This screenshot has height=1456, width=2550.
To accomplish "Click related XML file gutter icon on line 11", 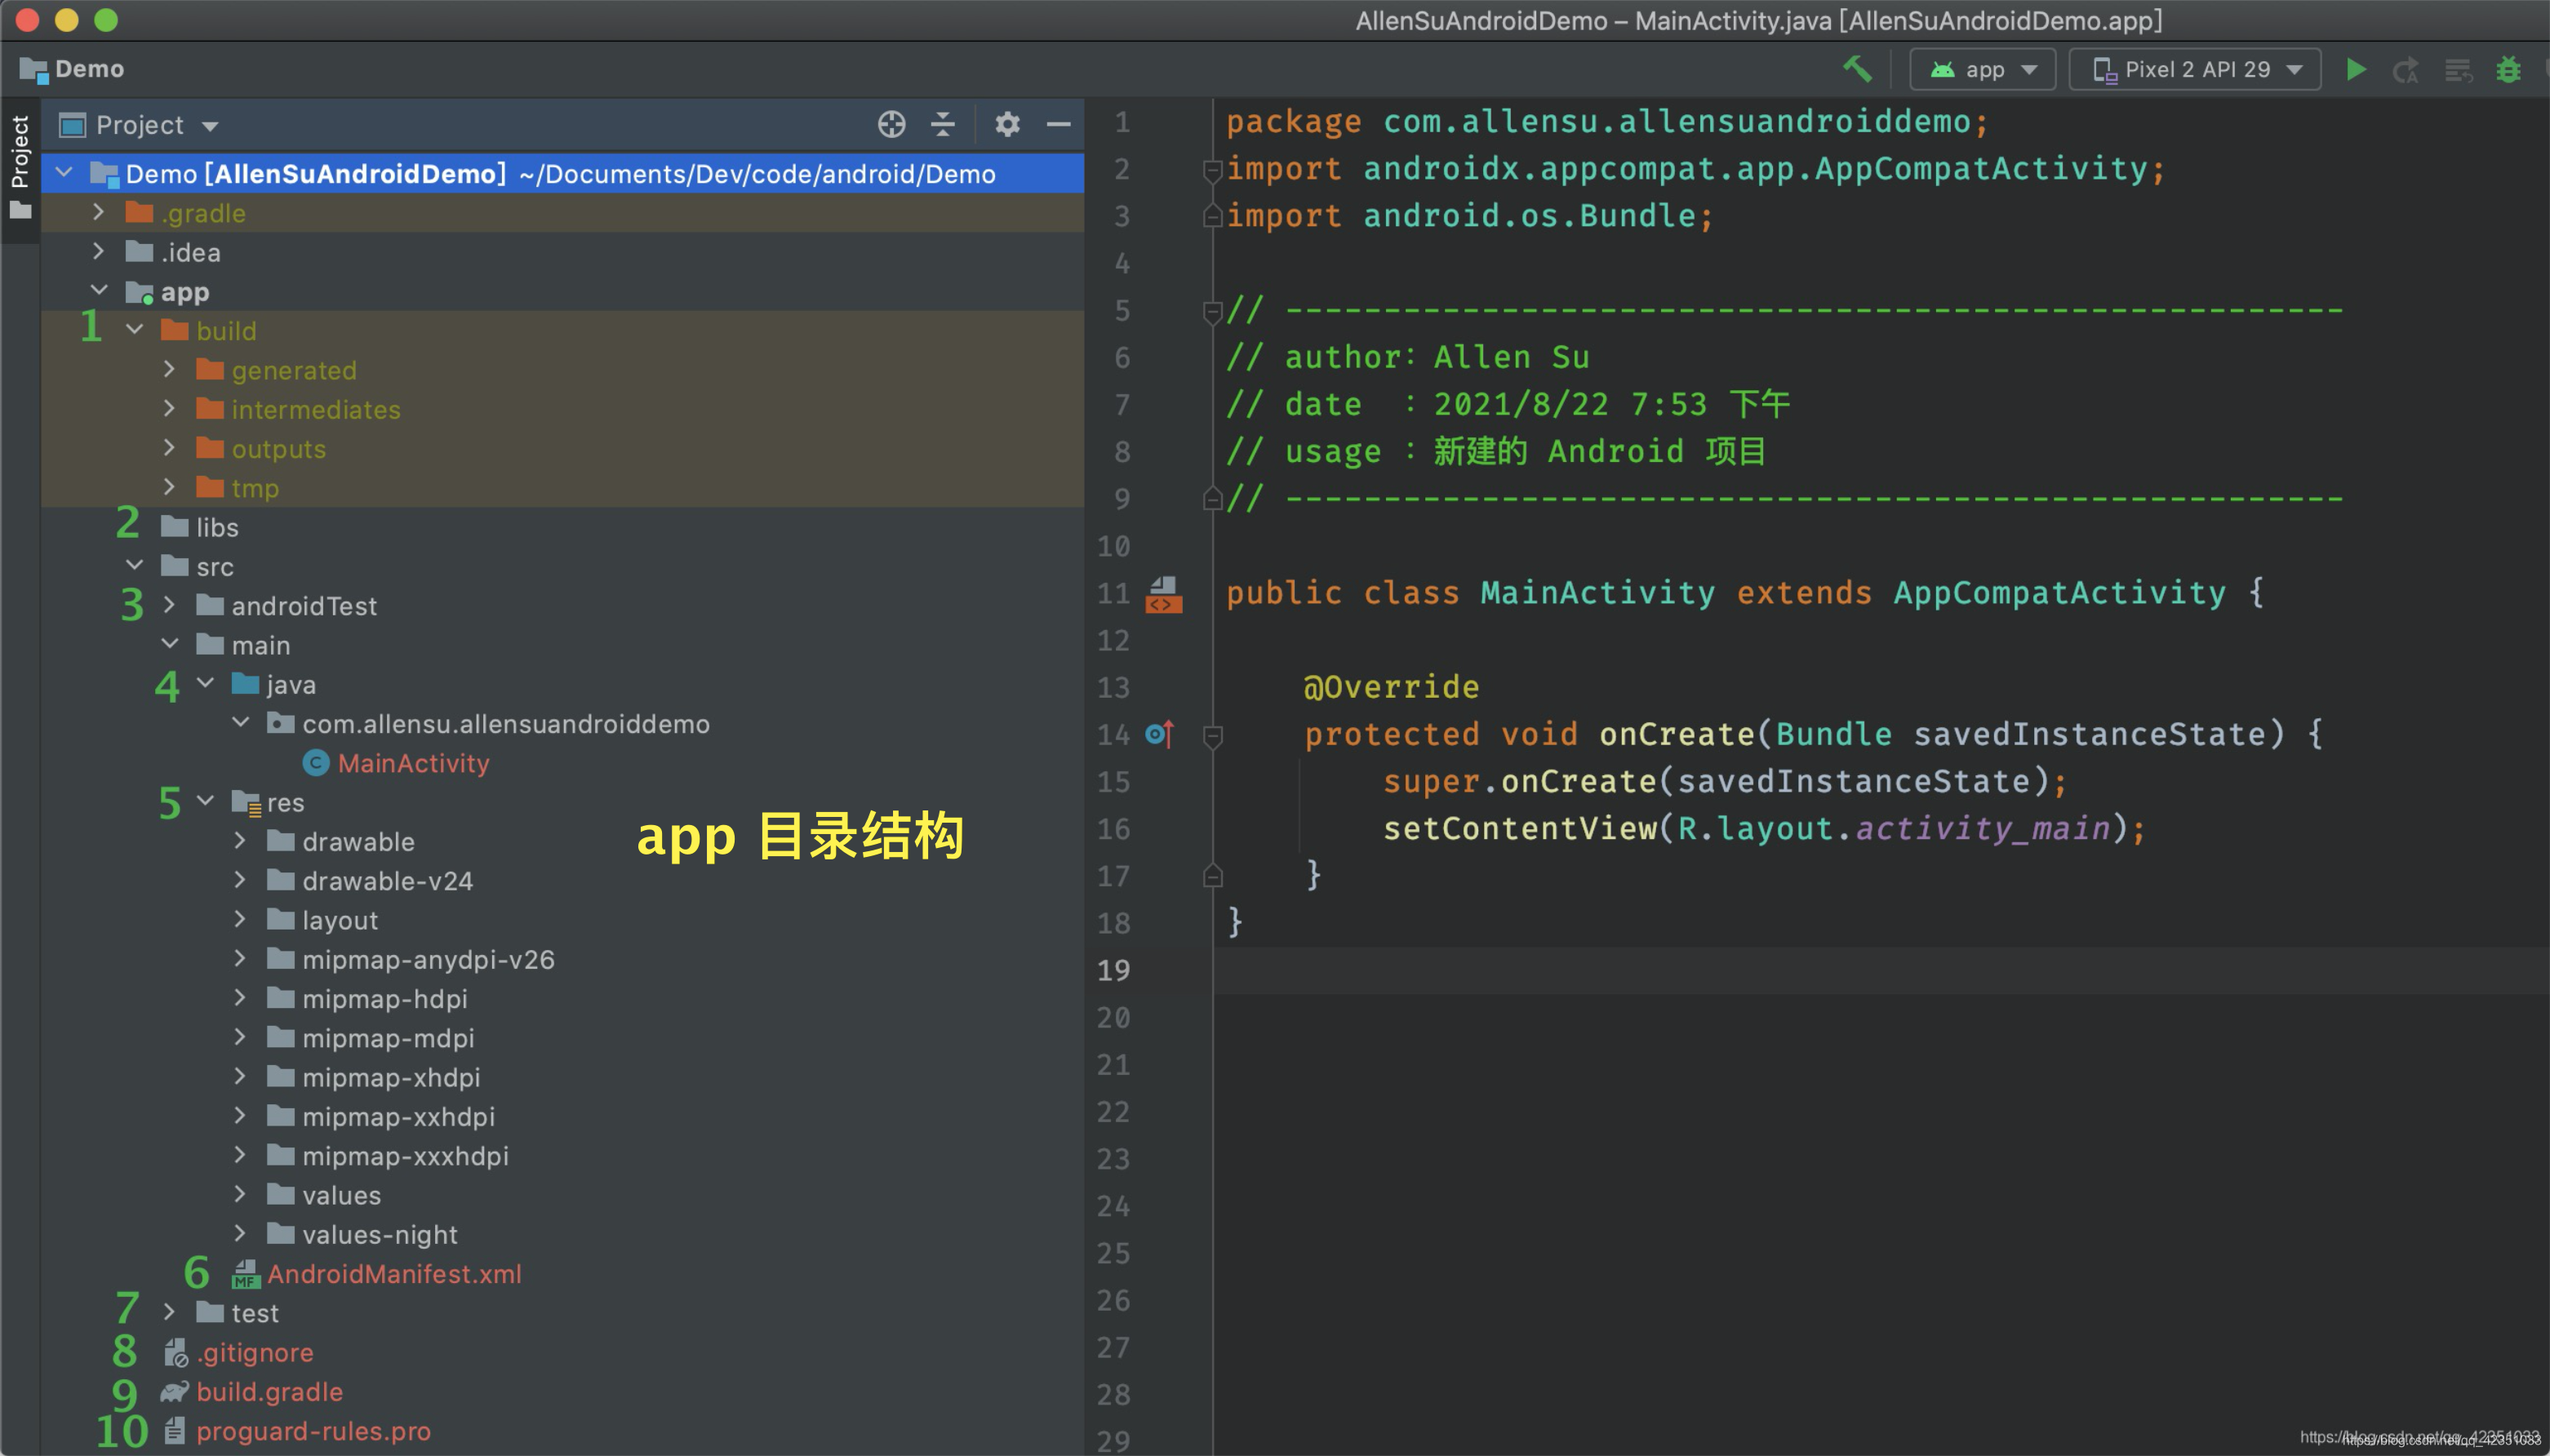I will (1163, 594).
